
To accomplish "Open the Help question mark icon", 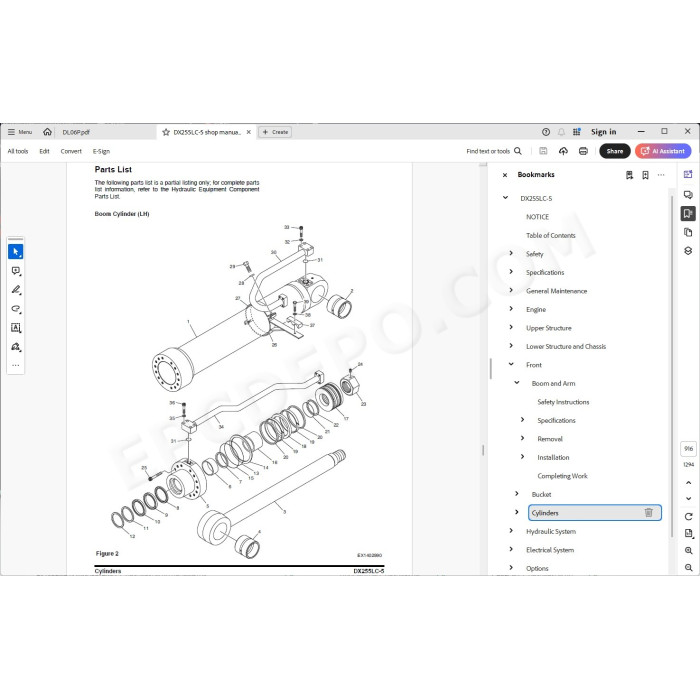I will point(546,132).
